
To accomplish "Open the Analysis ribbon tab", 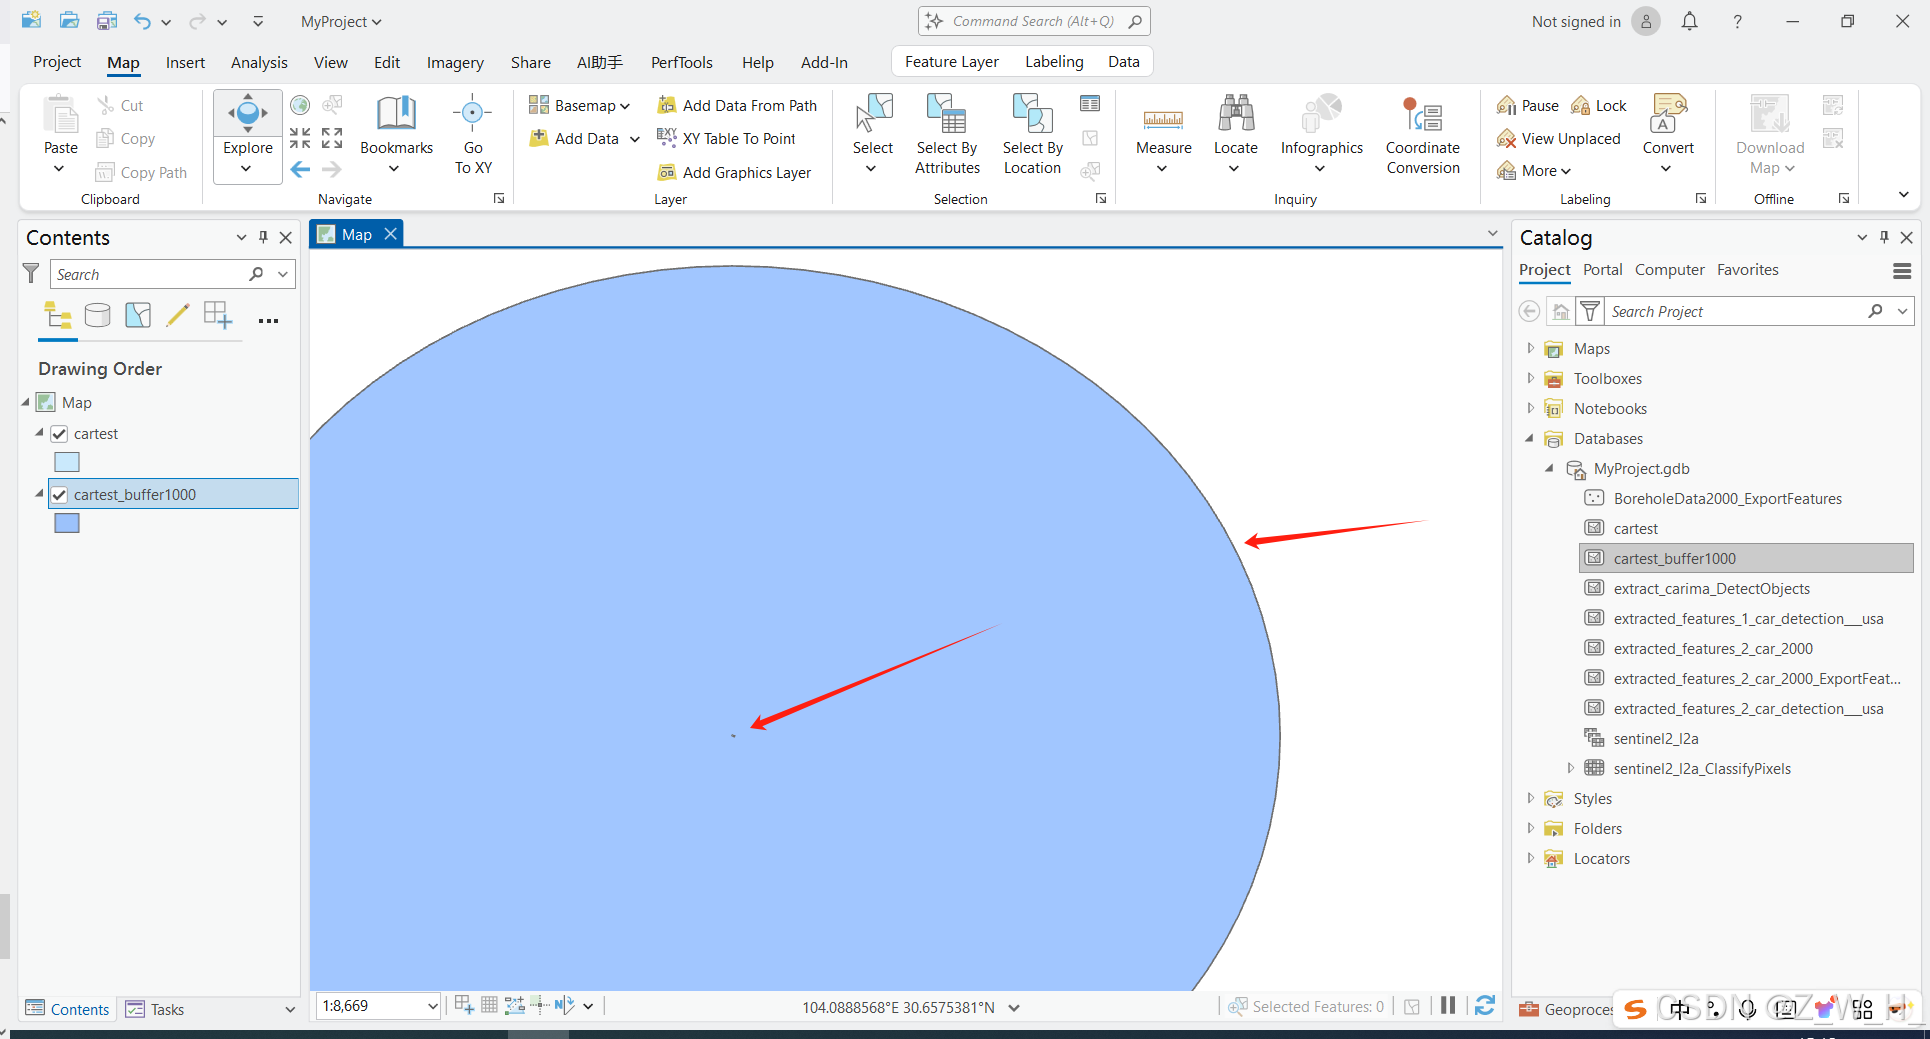I will pyautogui.click(x=259, y=62).
